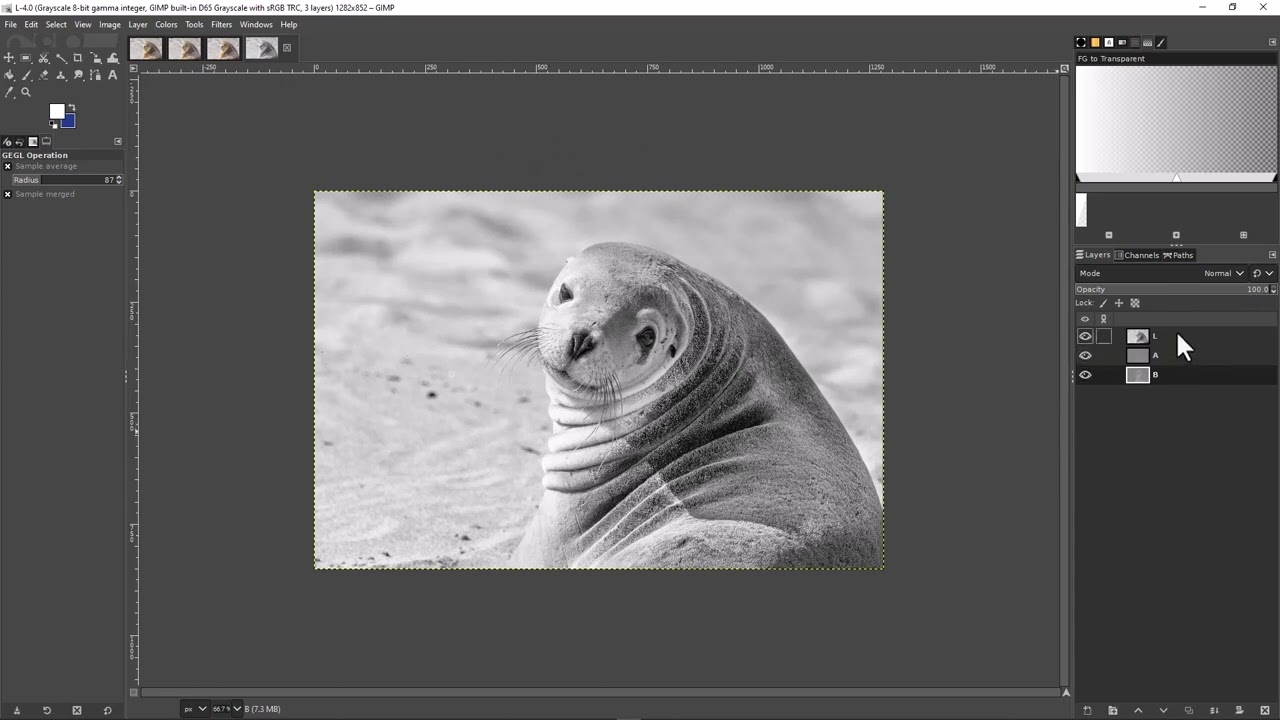Delete tool preset icon
This screenshot has width=1280, height=720.
(x=77, y=710)
